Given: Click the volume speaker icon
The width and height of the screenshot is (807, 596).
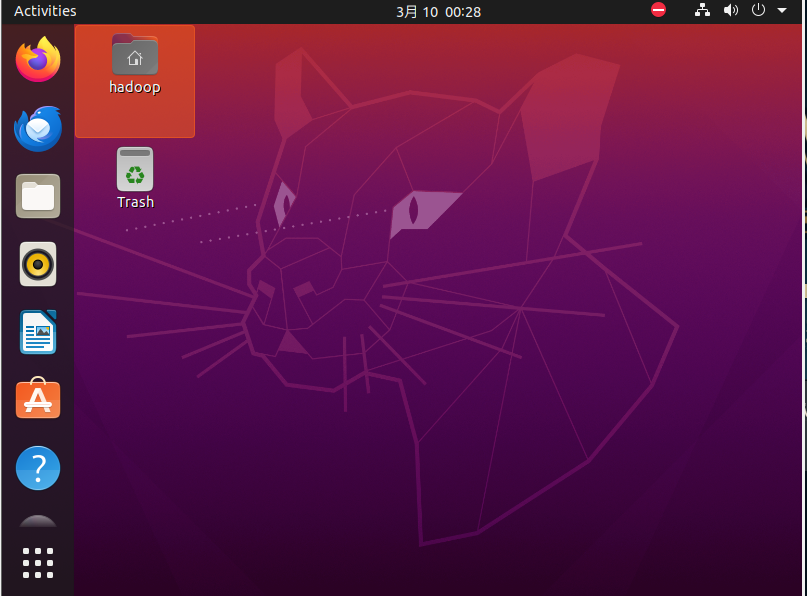Looking at the screenshot, I should [731, 10].
